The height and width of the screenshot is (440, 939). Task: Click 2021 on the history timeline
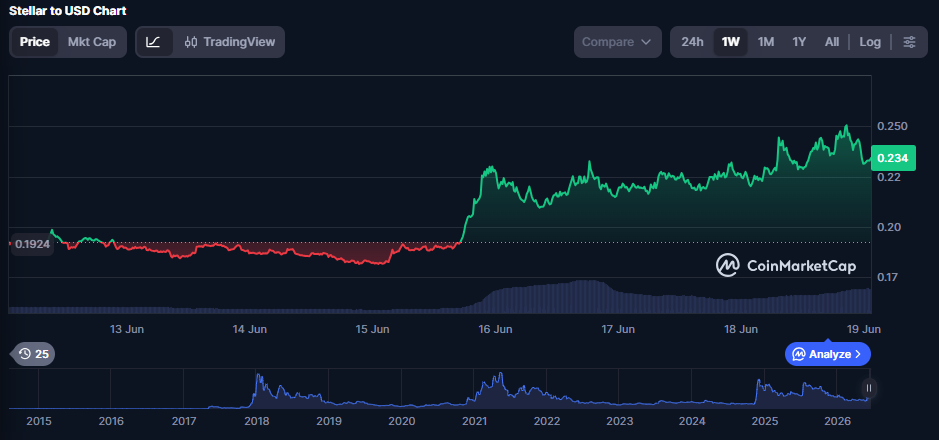point(474,421)
